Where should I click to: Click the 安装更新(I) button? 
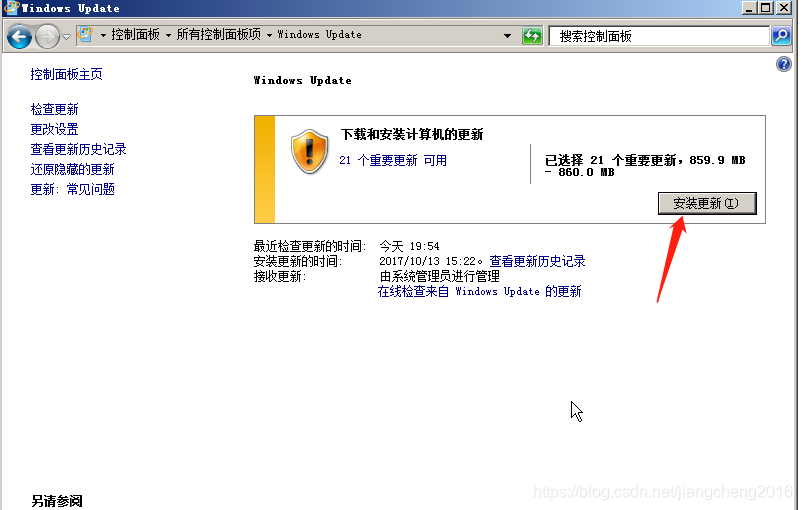707,203
